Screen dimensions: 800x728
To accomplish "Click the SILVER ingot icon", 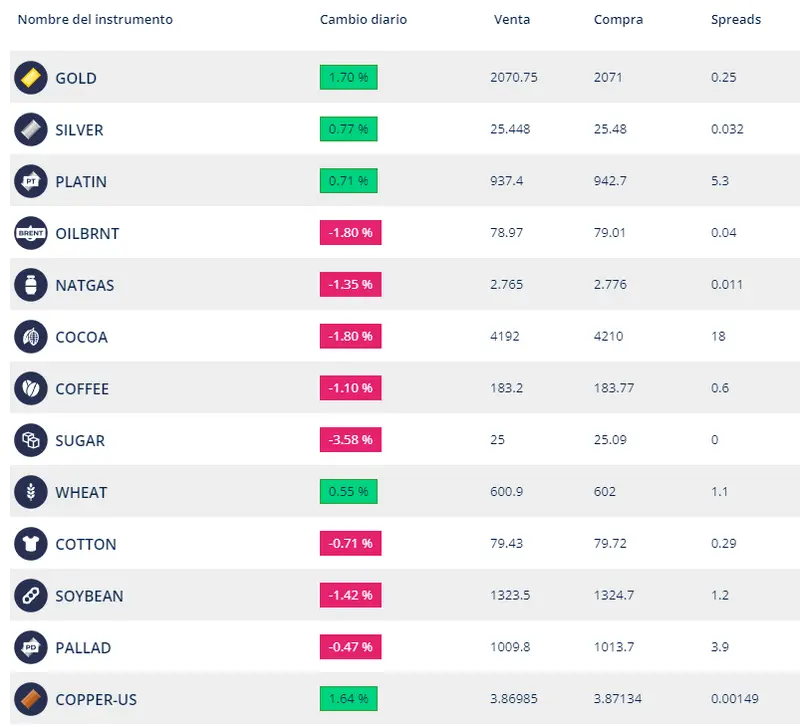I will coord(31,130).
